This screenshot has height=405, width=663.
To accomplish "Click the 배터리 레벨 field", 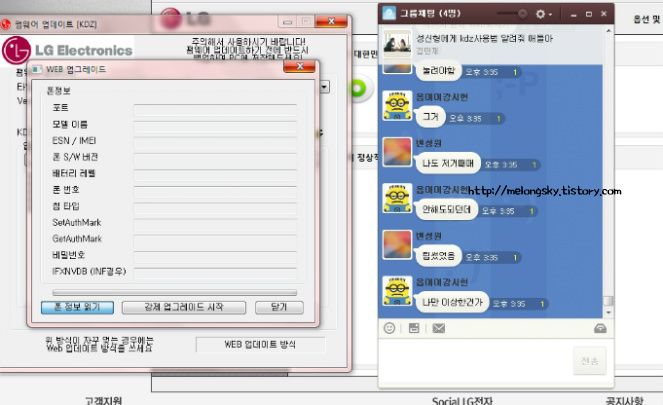I will pos(215,174).
